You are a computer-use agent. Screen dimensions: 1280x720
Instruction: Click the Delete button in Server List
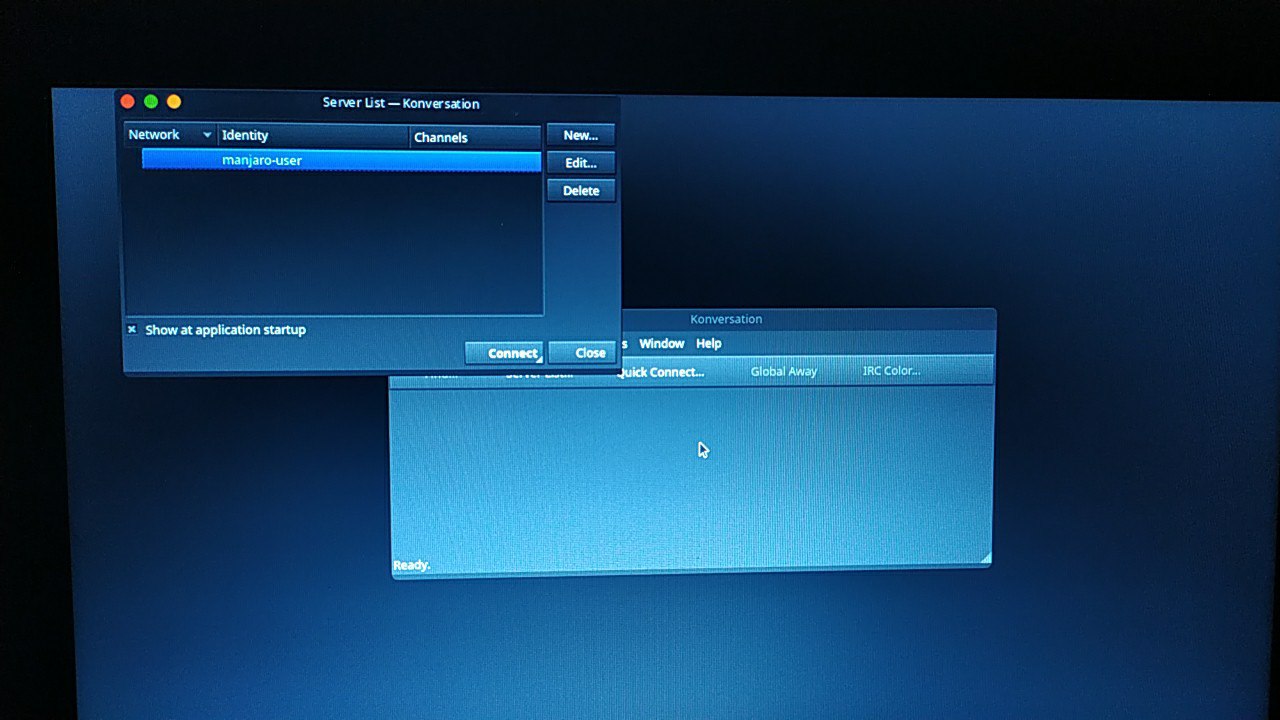pyautogui.click(x=580, y=190)
